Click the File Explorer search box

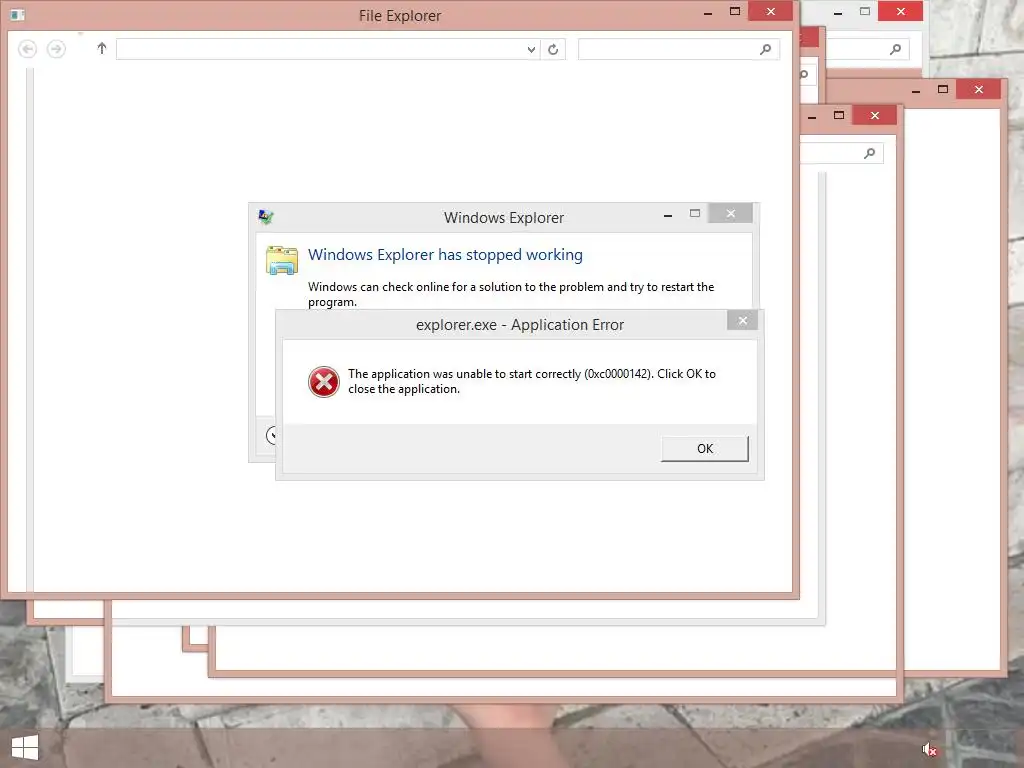coord(679,50)
